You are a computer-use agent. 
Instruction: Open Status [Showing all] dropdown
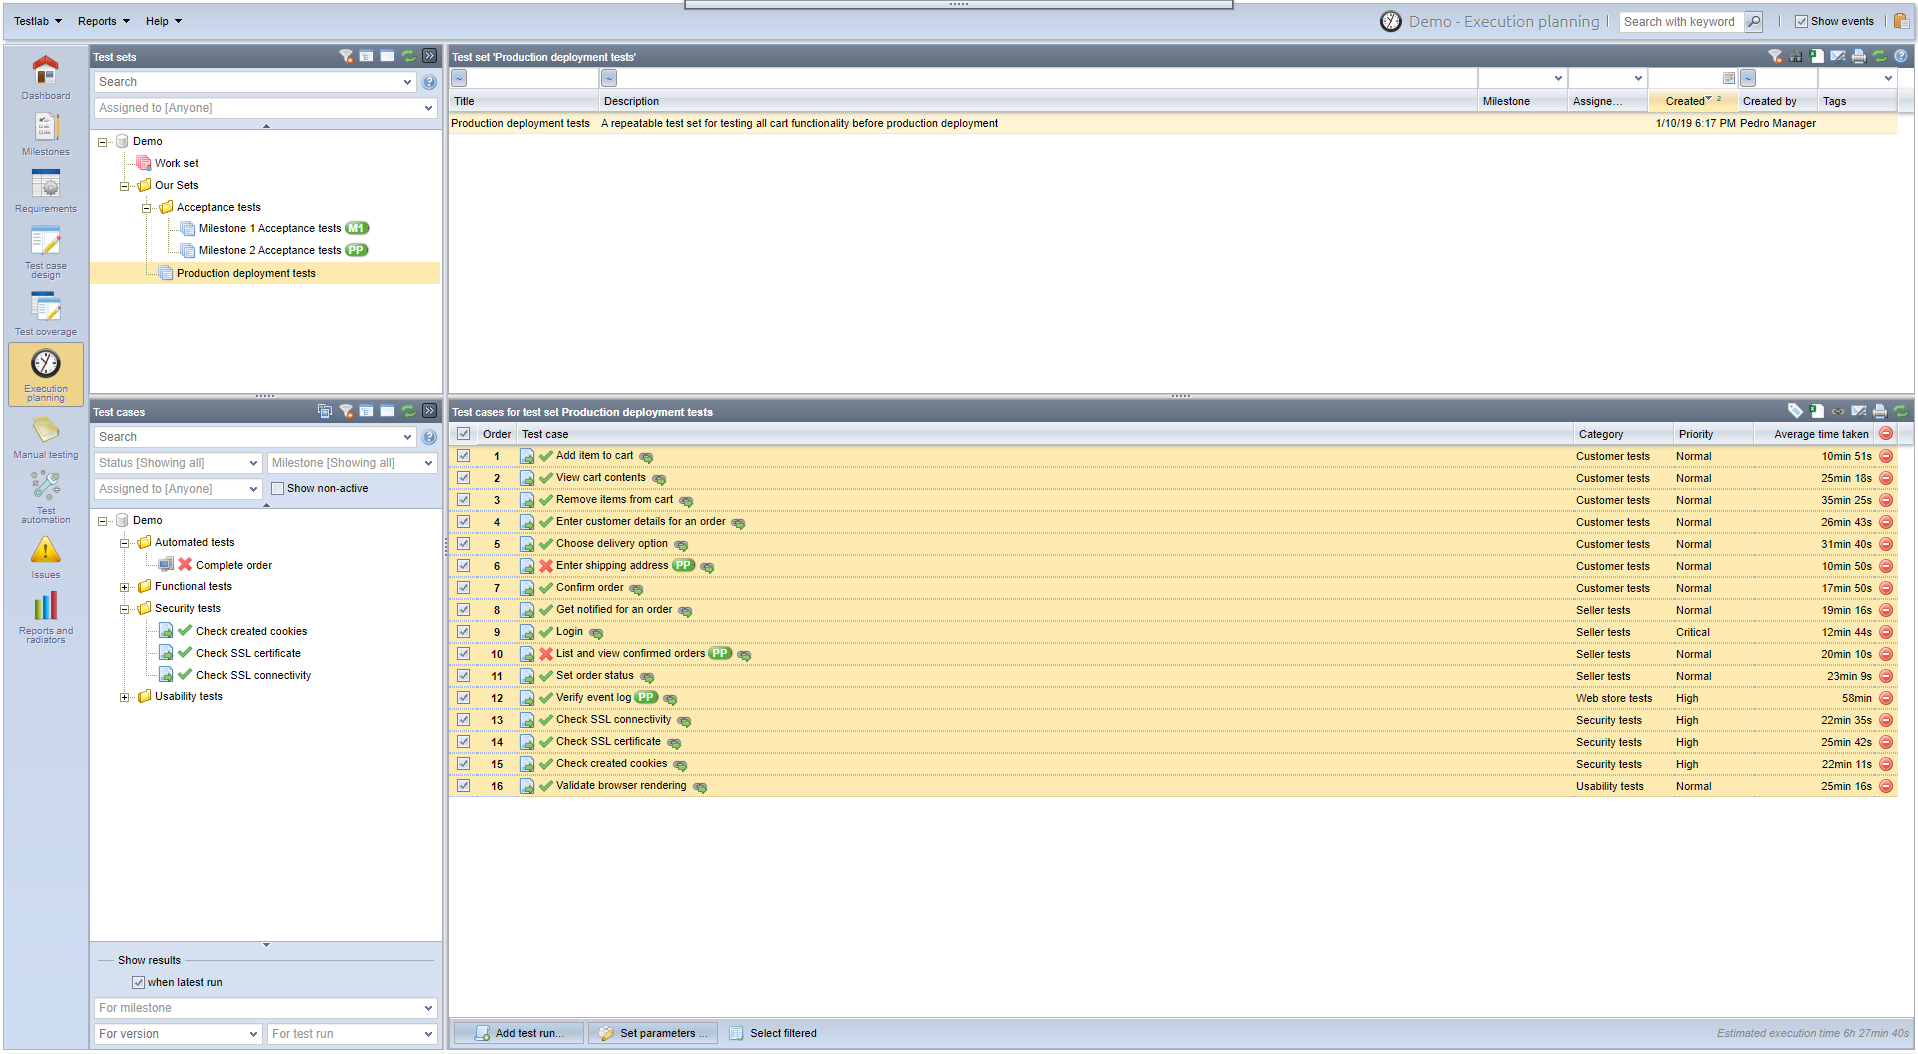[x=178, y=463]
